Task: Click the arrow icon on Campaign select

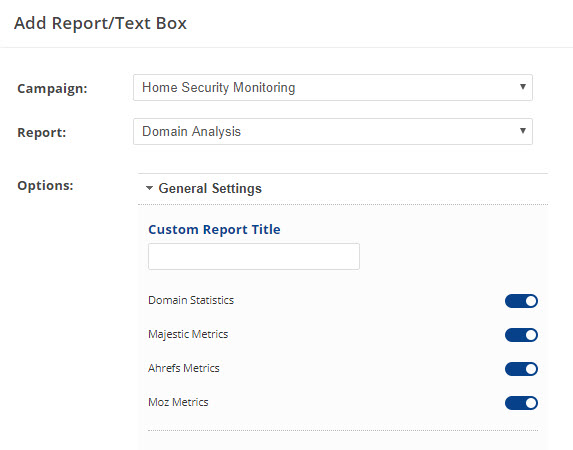Action: click(523, 87)
